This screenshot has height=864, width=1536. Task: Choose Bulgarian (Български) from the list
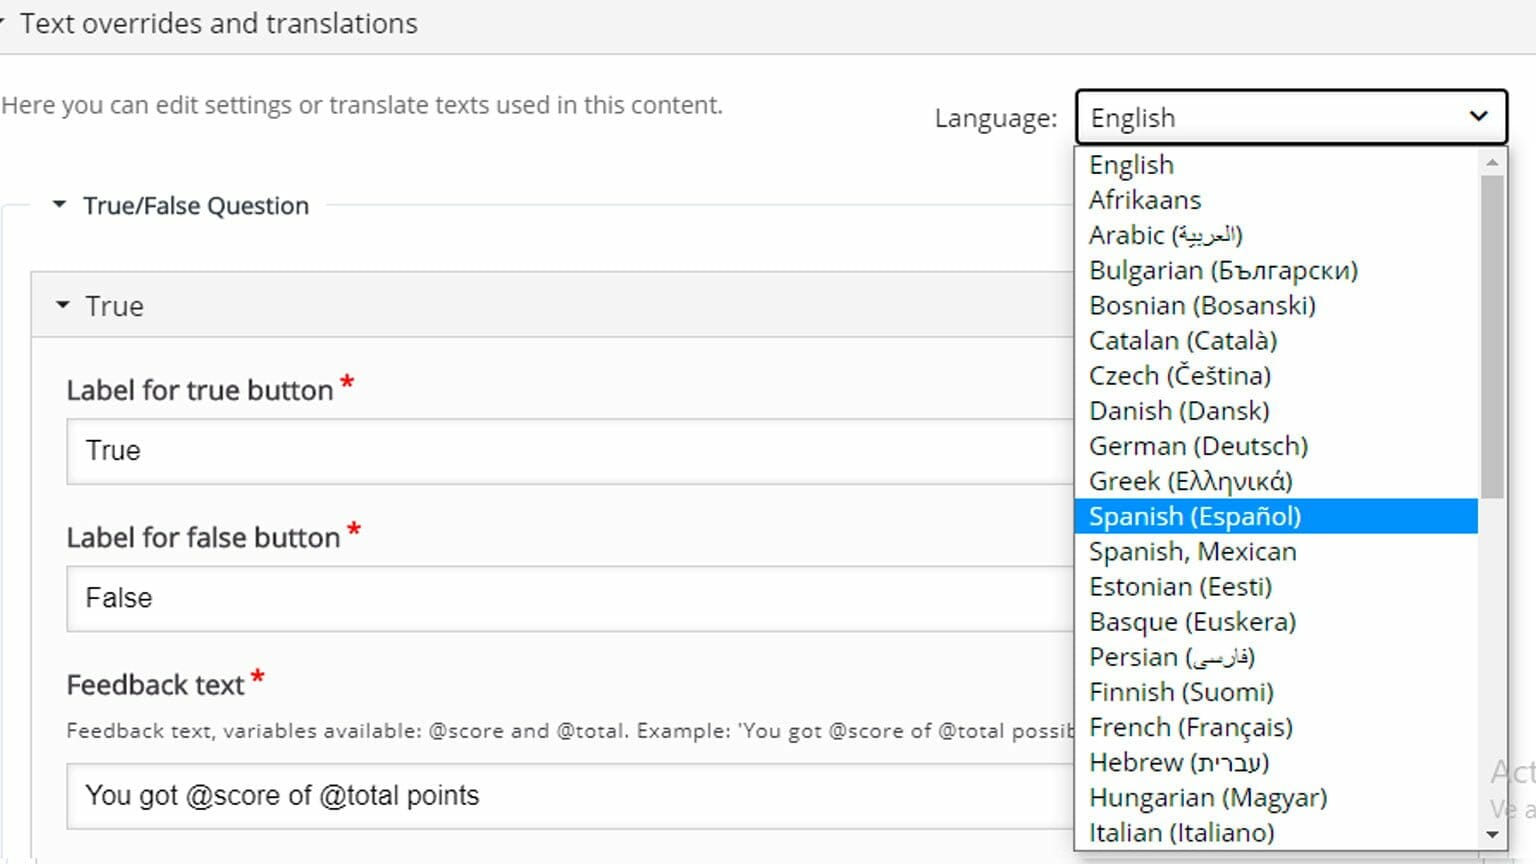point(1276,270)
